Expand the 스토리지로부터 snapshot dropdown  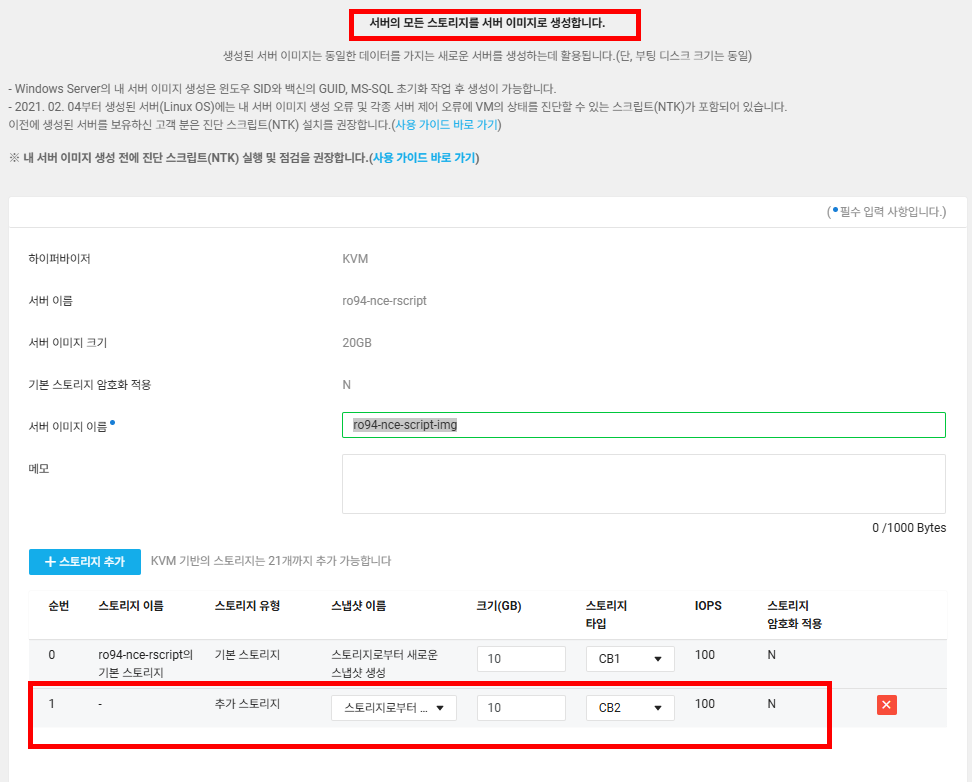pyautogui.click(x=395, y=707)
